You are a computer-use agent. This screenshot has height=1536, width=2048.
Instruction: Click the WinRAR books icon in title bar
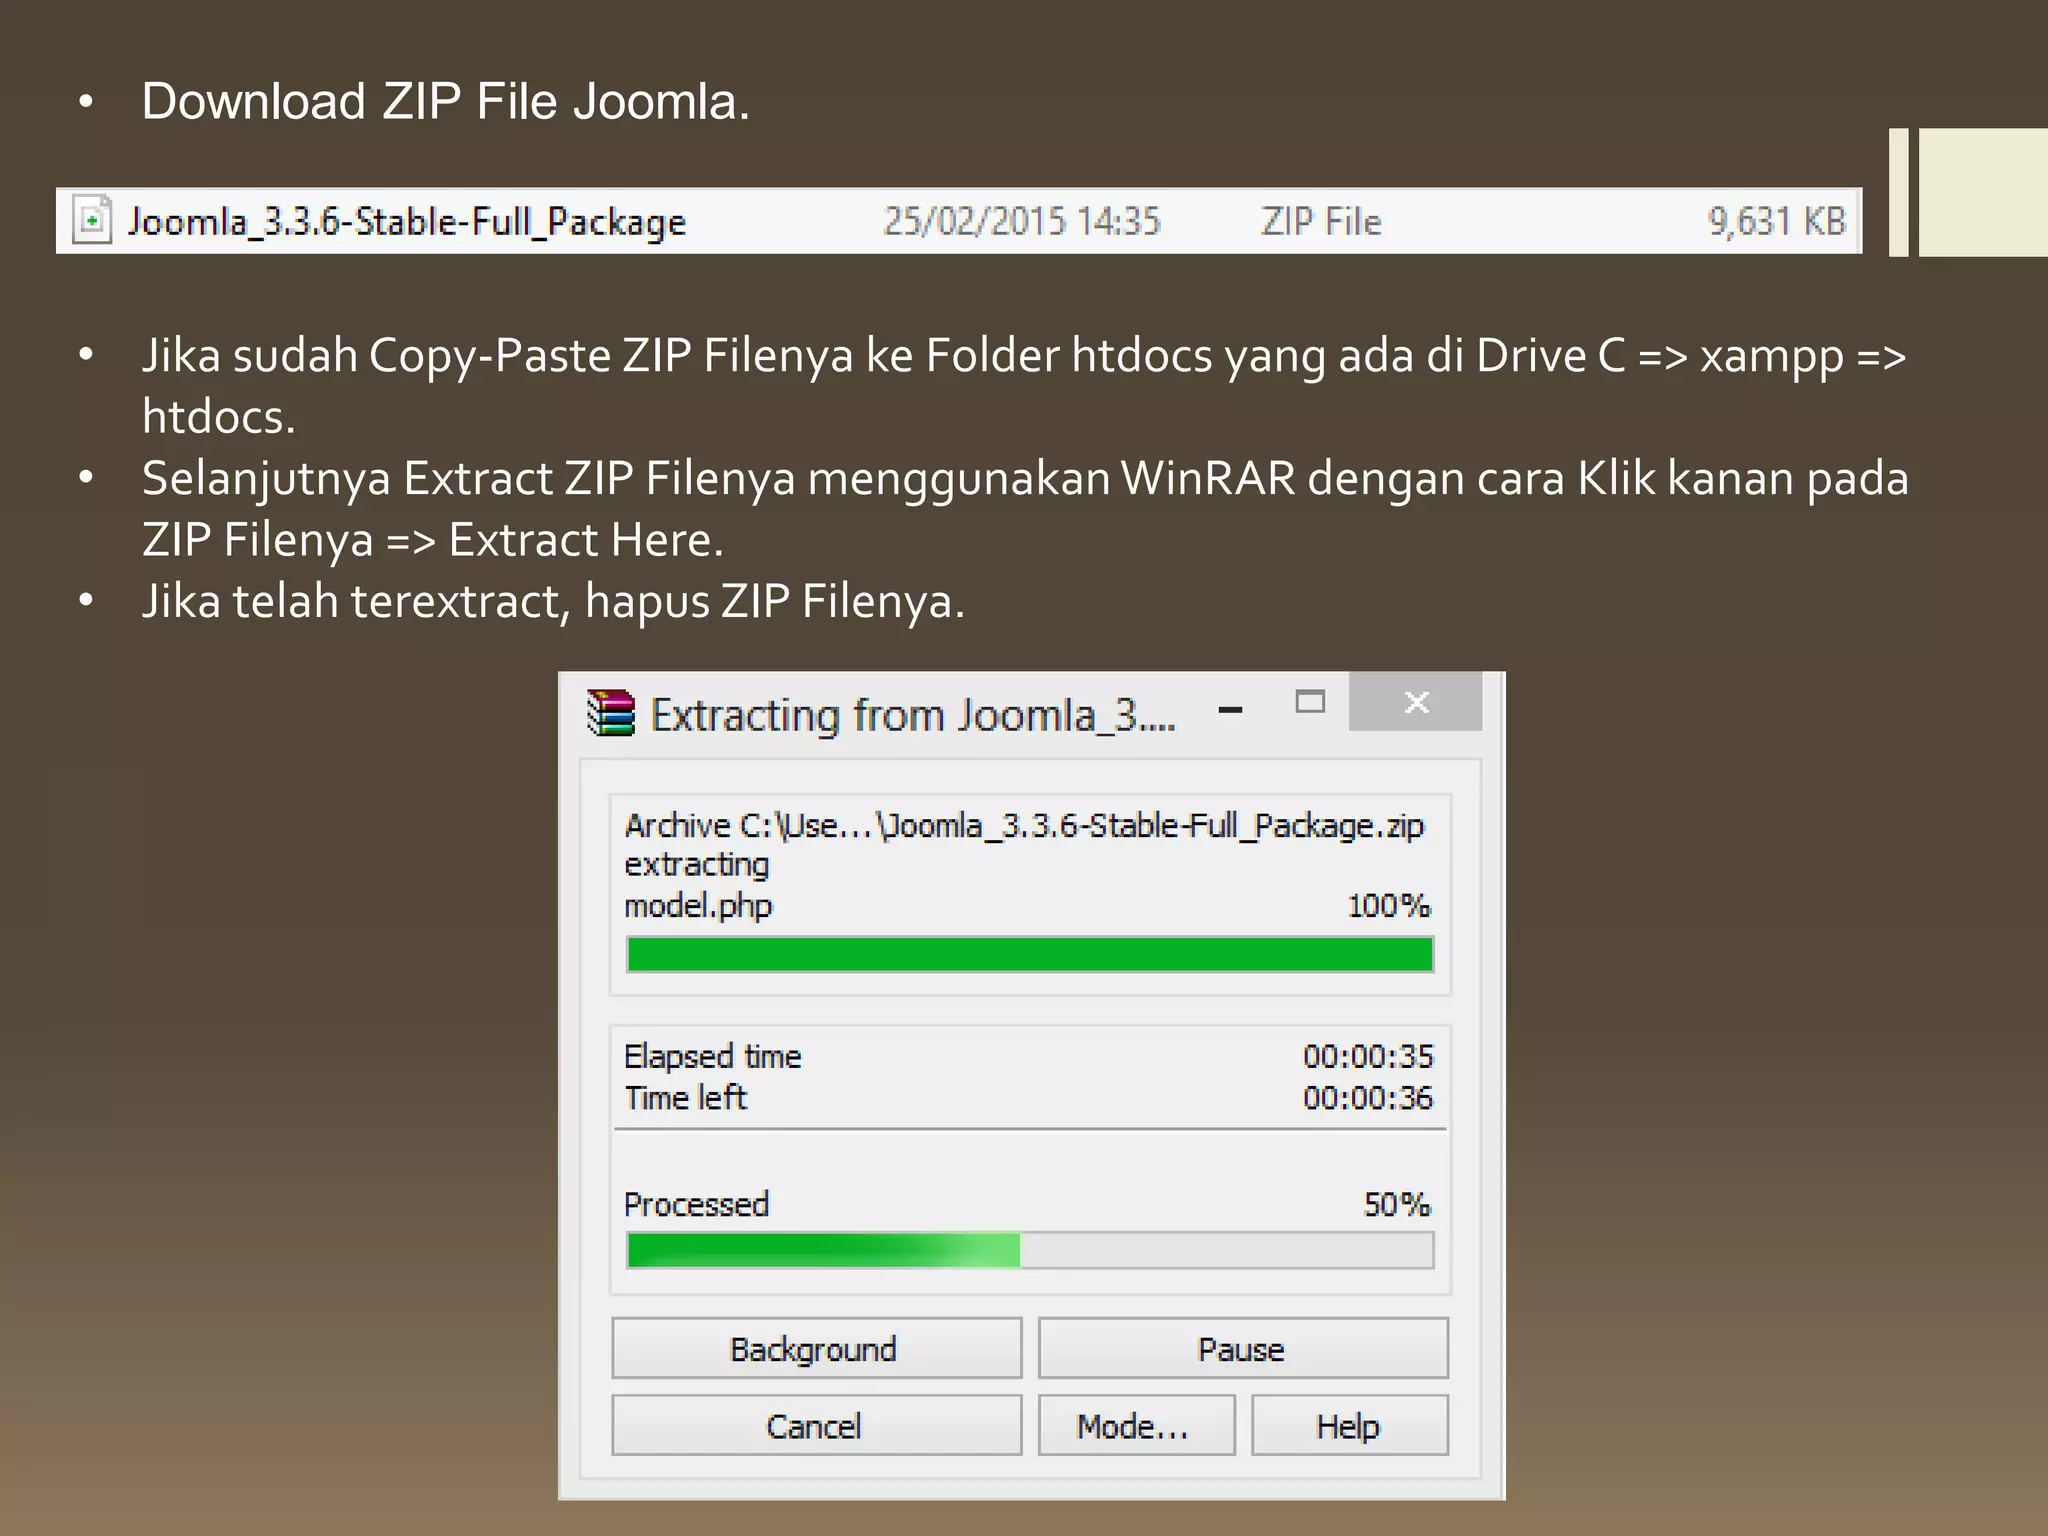(x=611, y=713)
